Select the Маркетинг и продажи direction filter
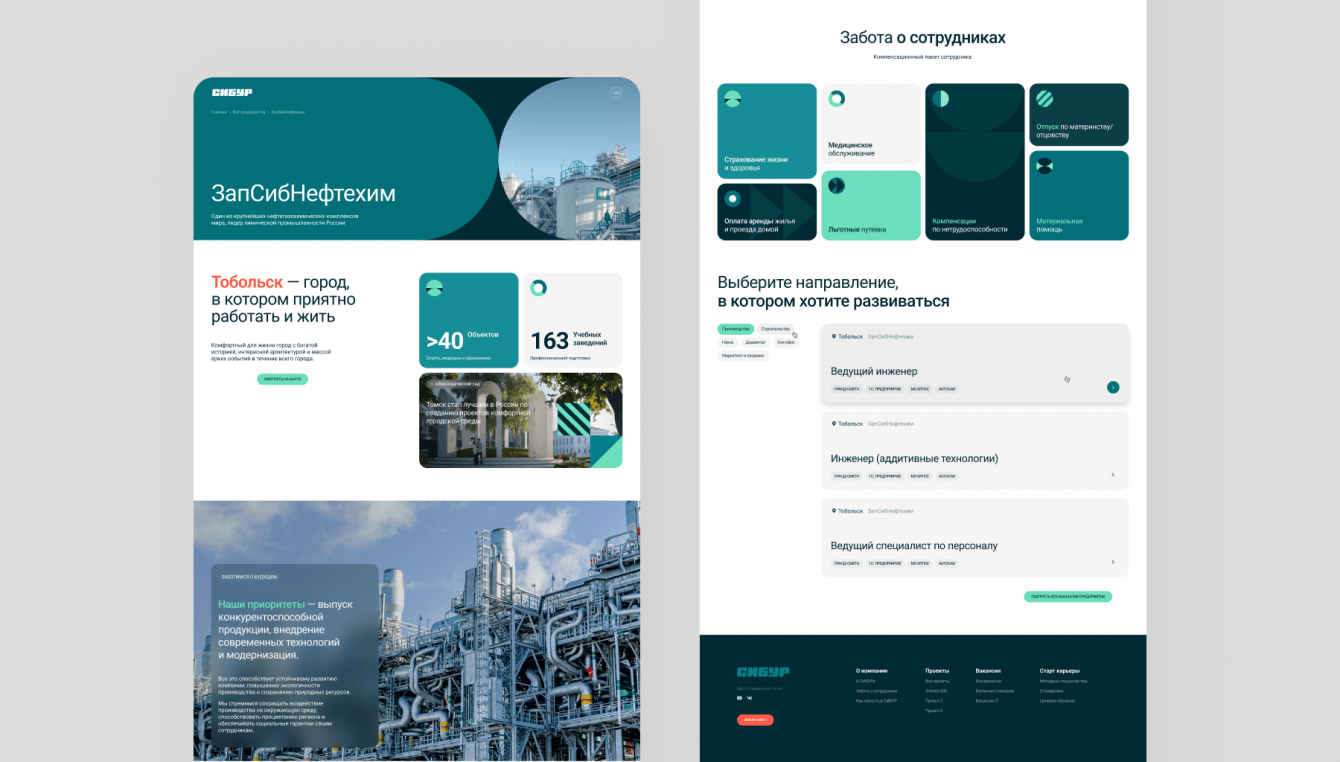The width and height of the screenshot is (1340, 762). (x=743, y=355)
